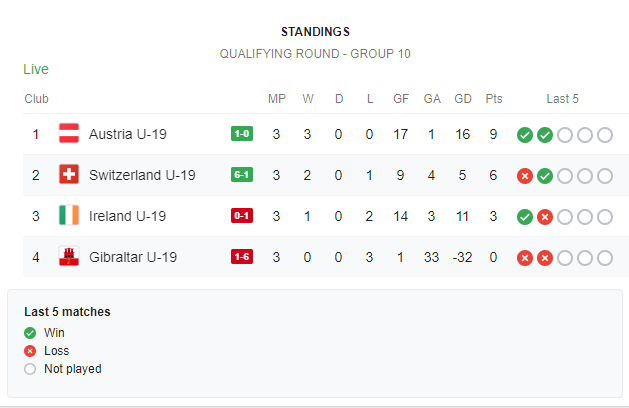Open Ireland's live 0-1 score badge
Viewport: 629px width, 408px height.
coord(242,215)
